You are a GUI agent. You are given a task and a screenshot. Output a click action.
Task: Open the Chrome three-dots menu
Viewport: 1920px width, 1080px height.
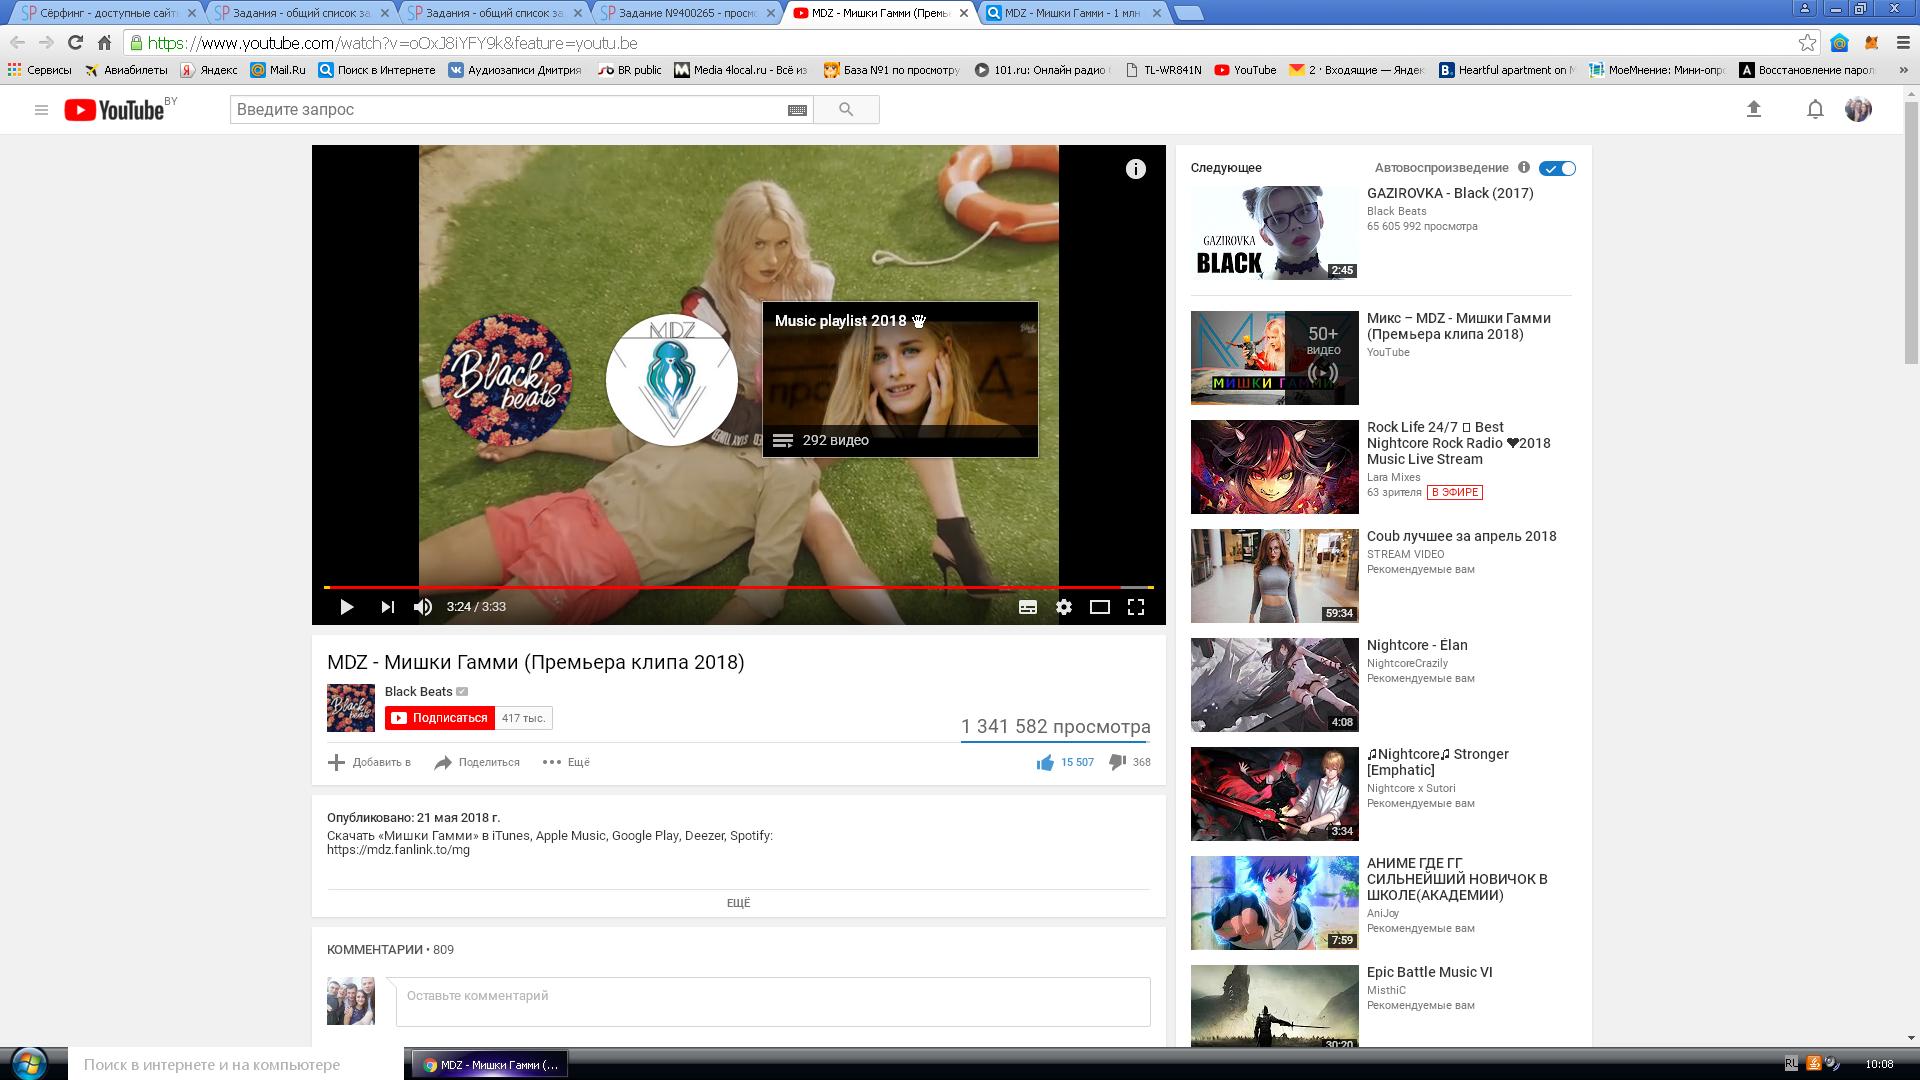pos(1901,43)
